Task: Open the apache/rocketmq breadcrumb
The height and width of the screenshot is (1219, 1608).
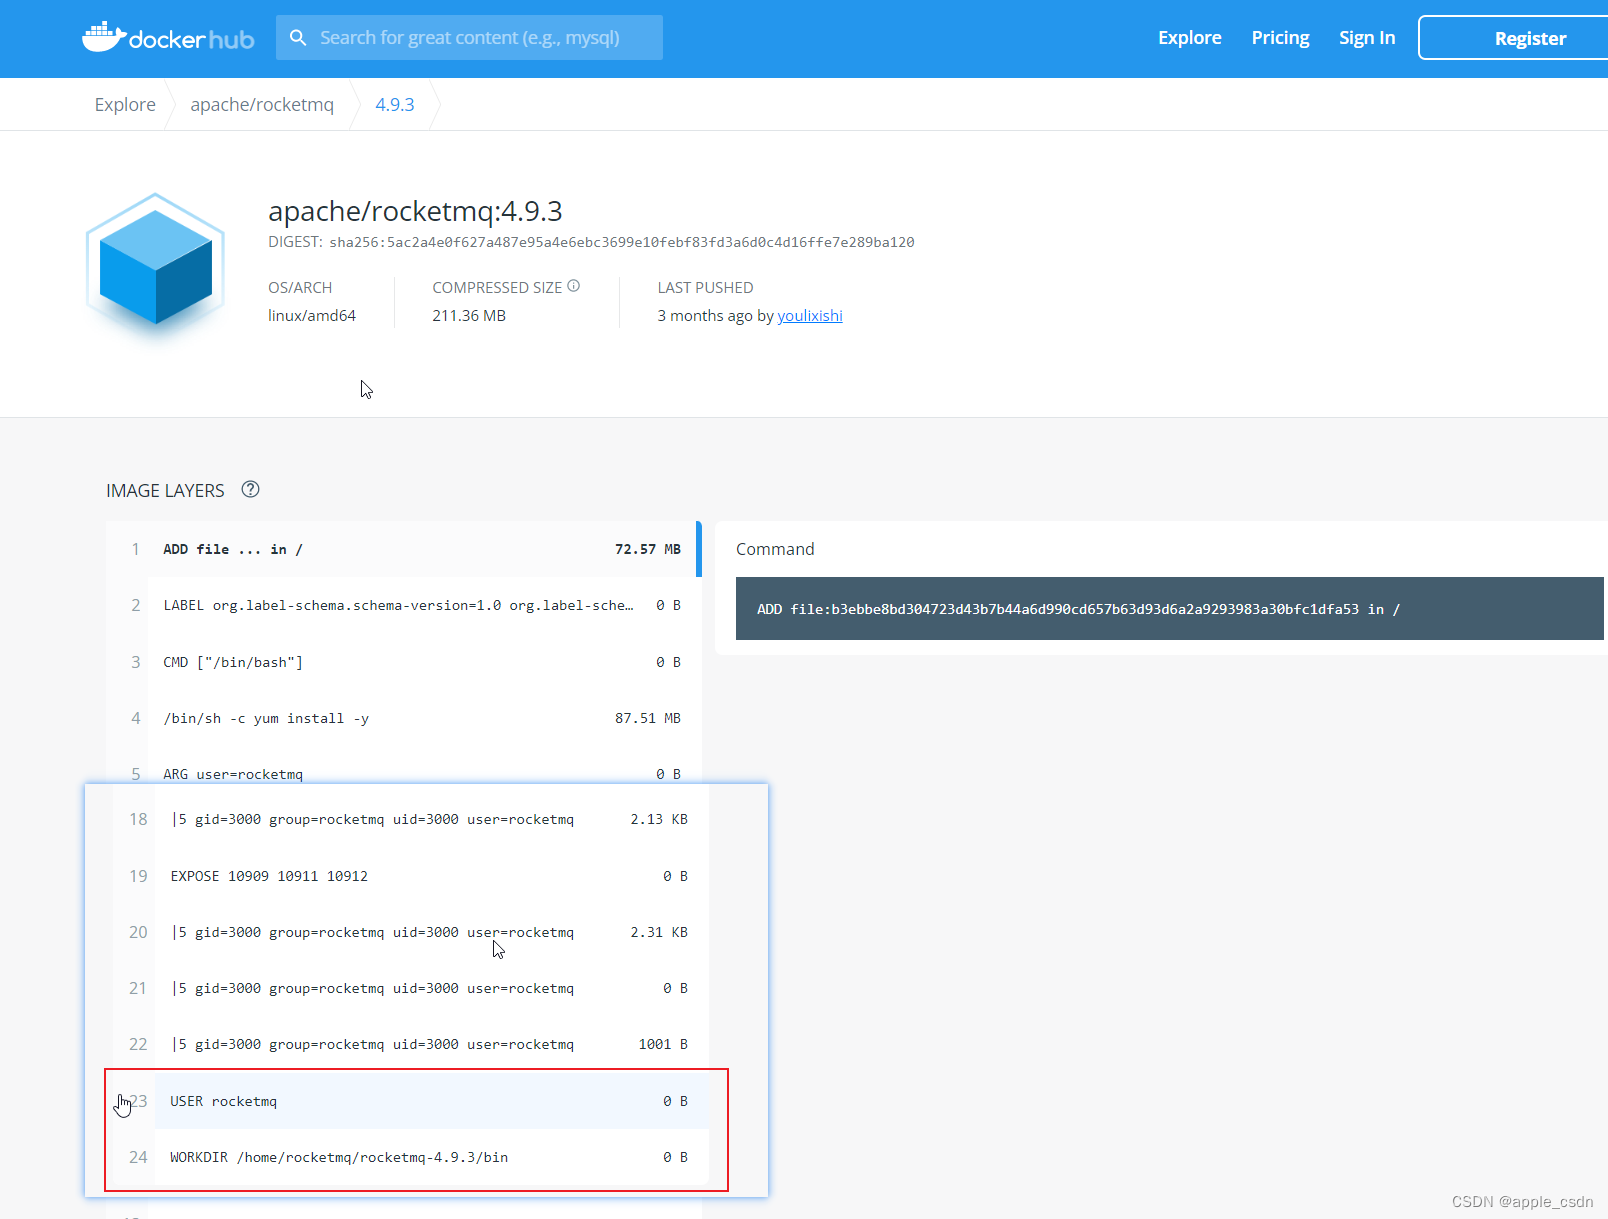Action: 262,105
